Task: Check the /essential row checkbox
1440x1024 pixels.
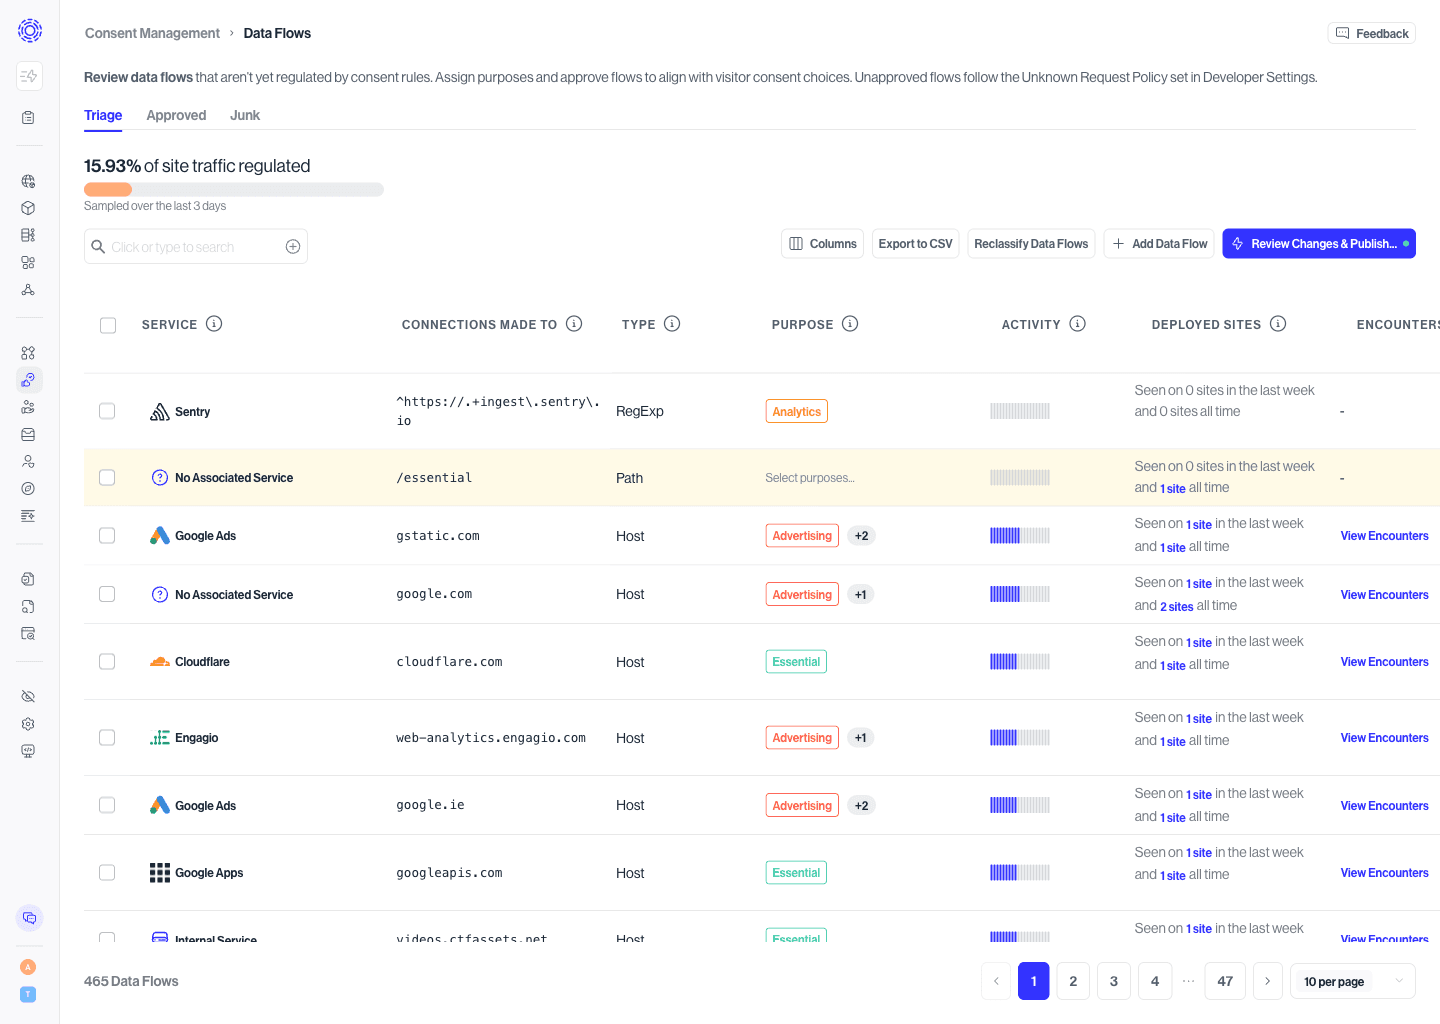Action: coord(107,478)
